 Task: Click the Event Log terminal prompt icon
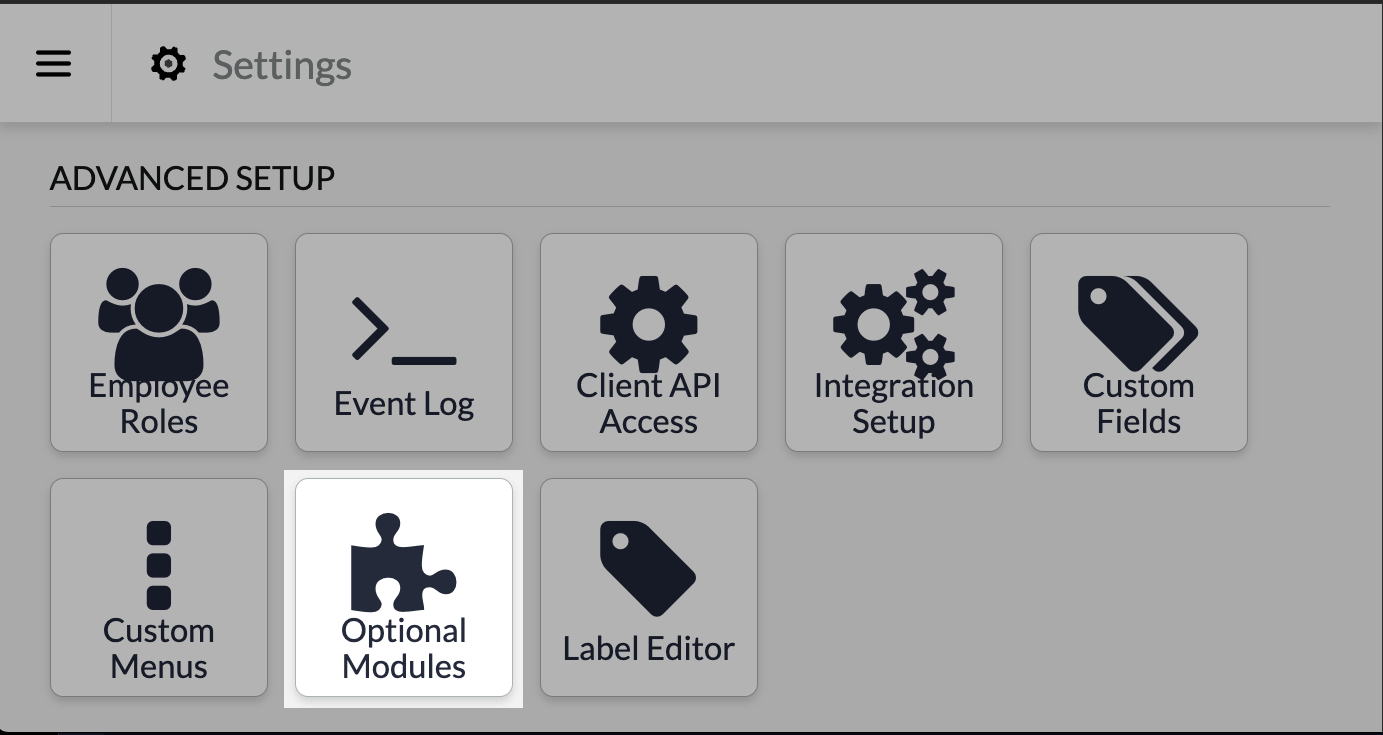[404, 329]
